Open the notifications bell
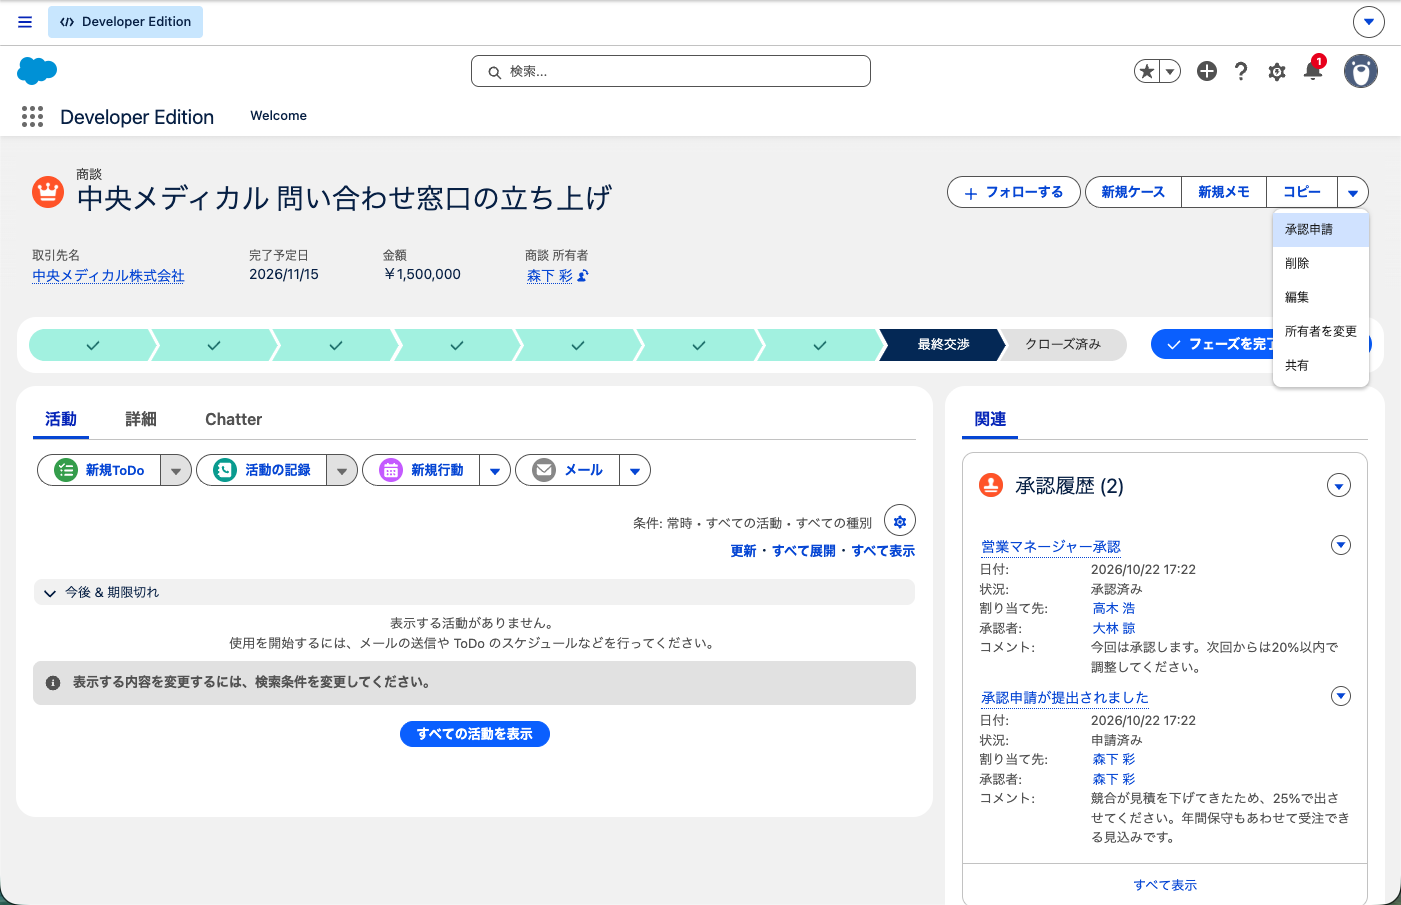Screen dimensions: 1401x905 tap(1313, 71)
